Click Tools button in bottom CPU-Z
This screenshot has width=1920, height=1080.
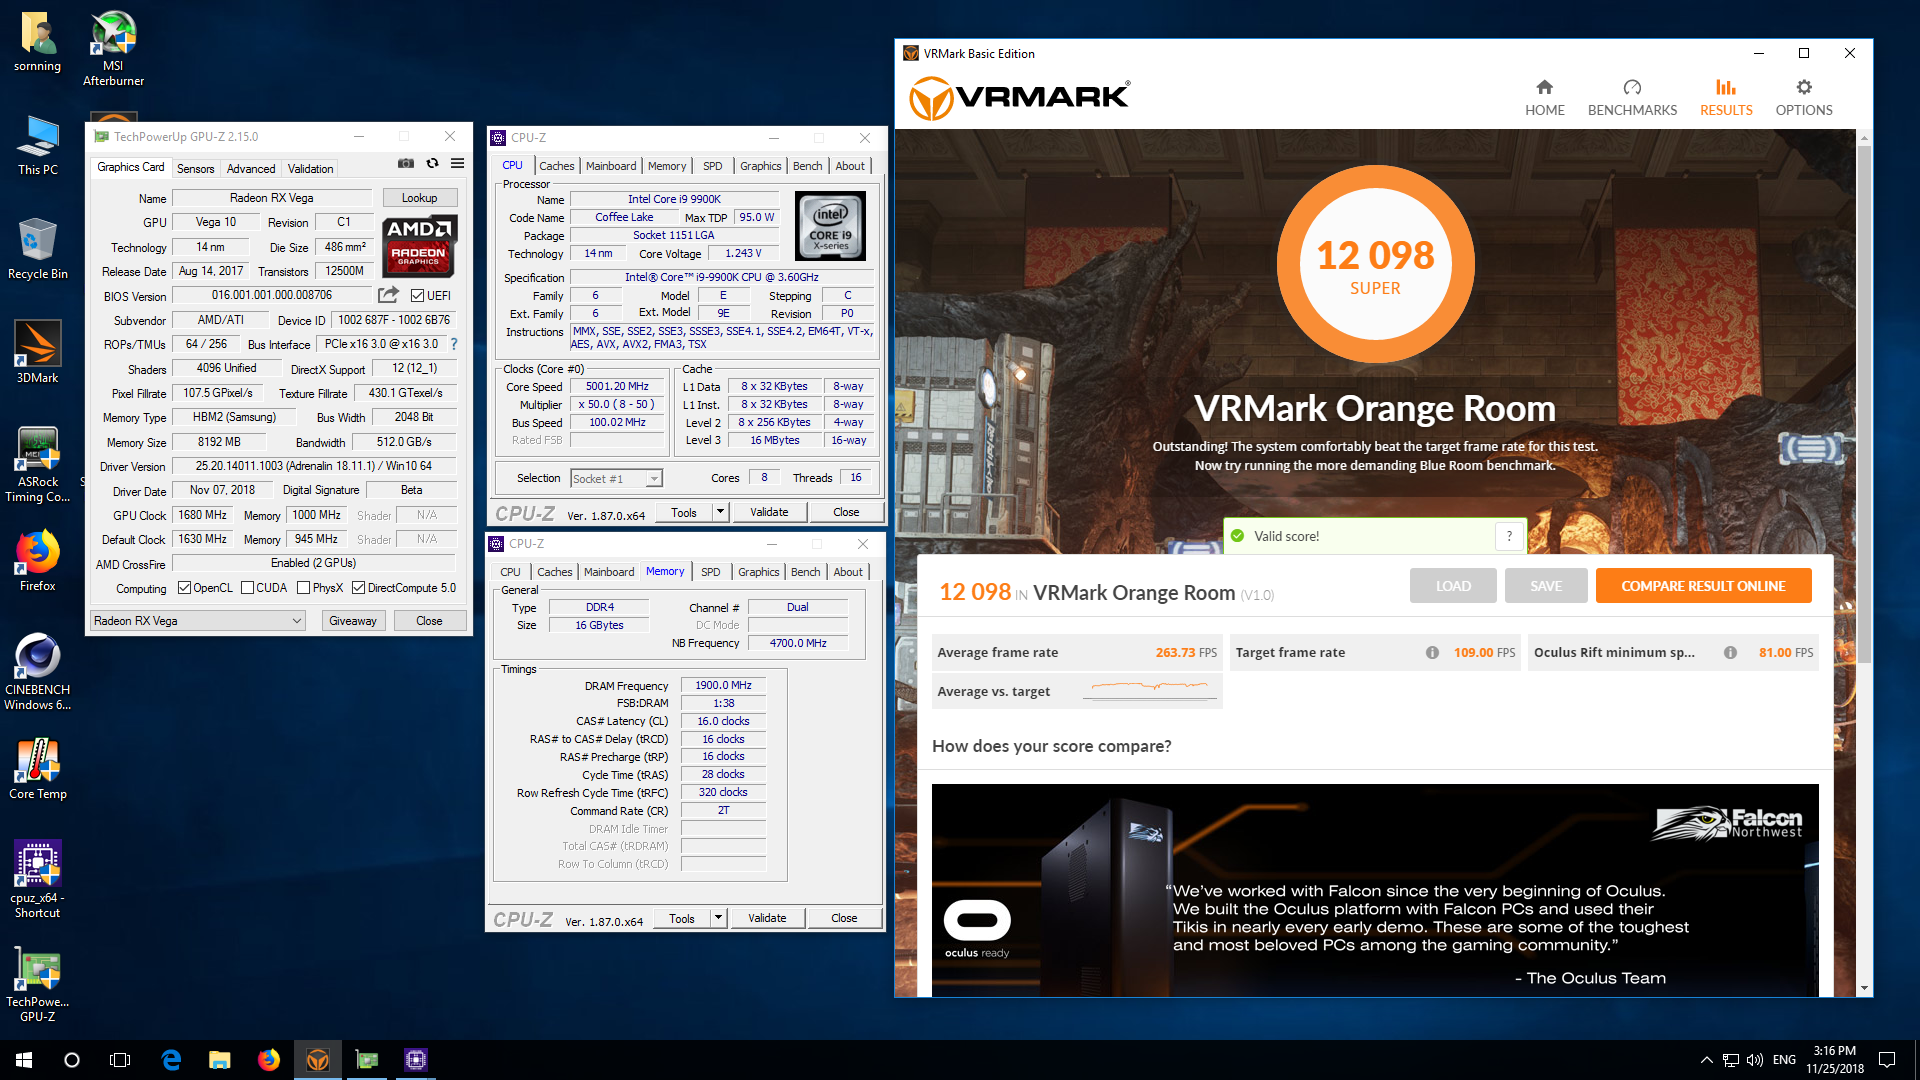tap(682, 918)
